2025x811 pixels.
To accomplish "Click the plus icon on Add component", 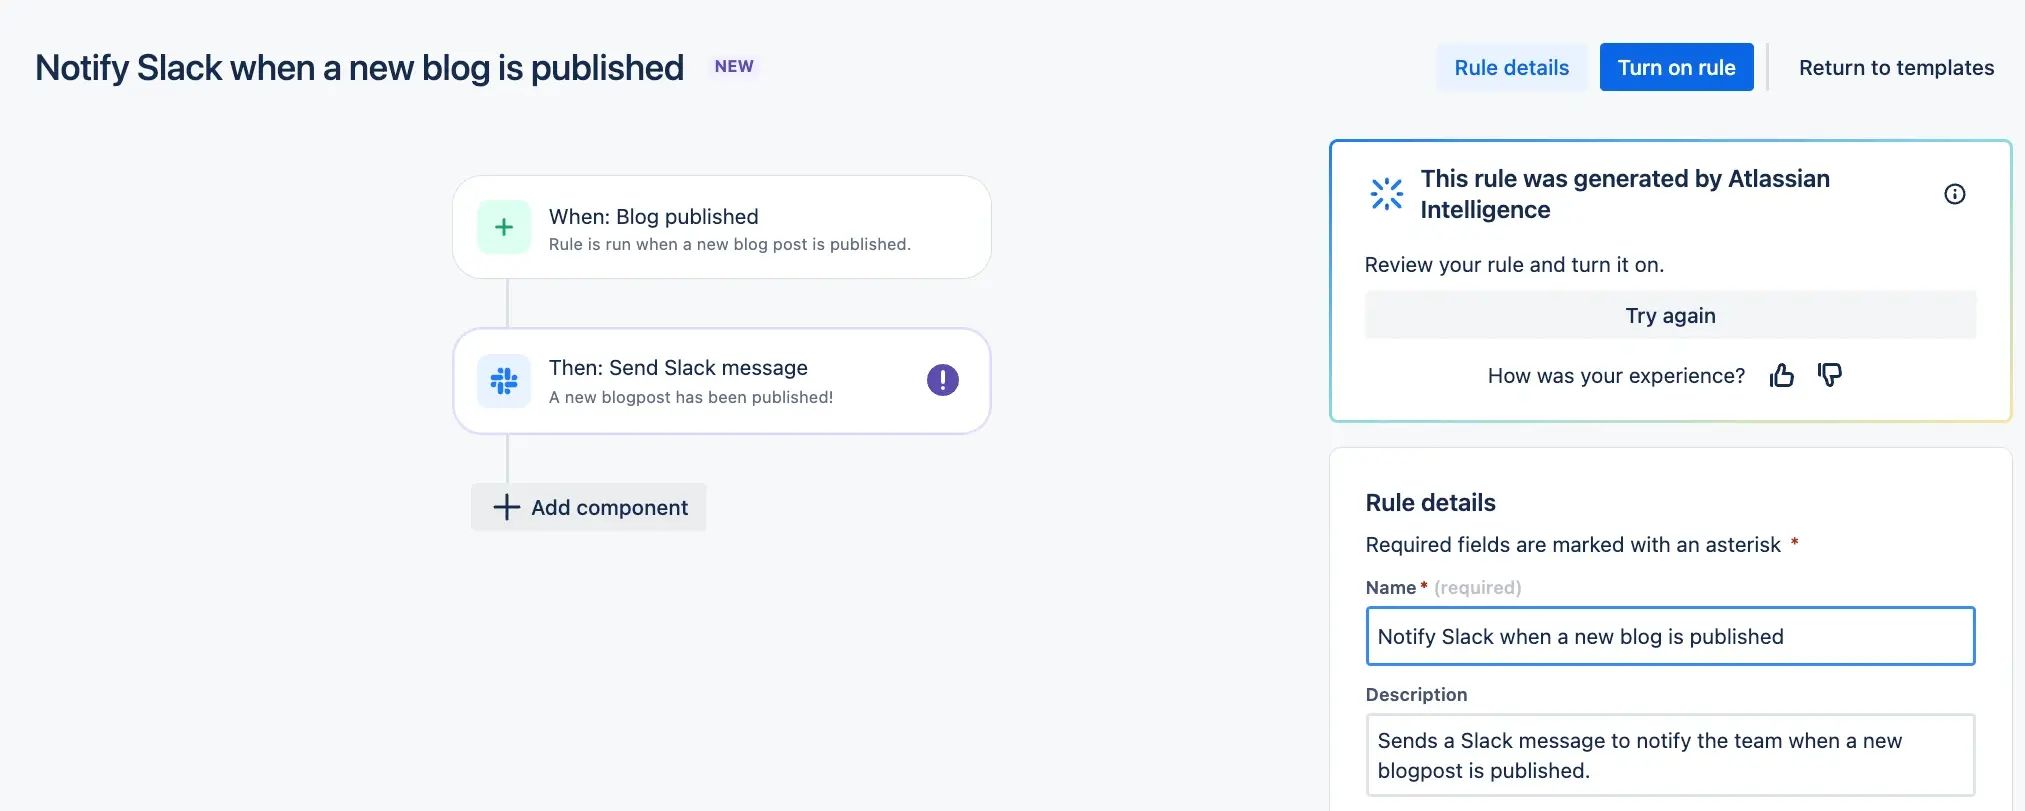I will pos(507,507).
